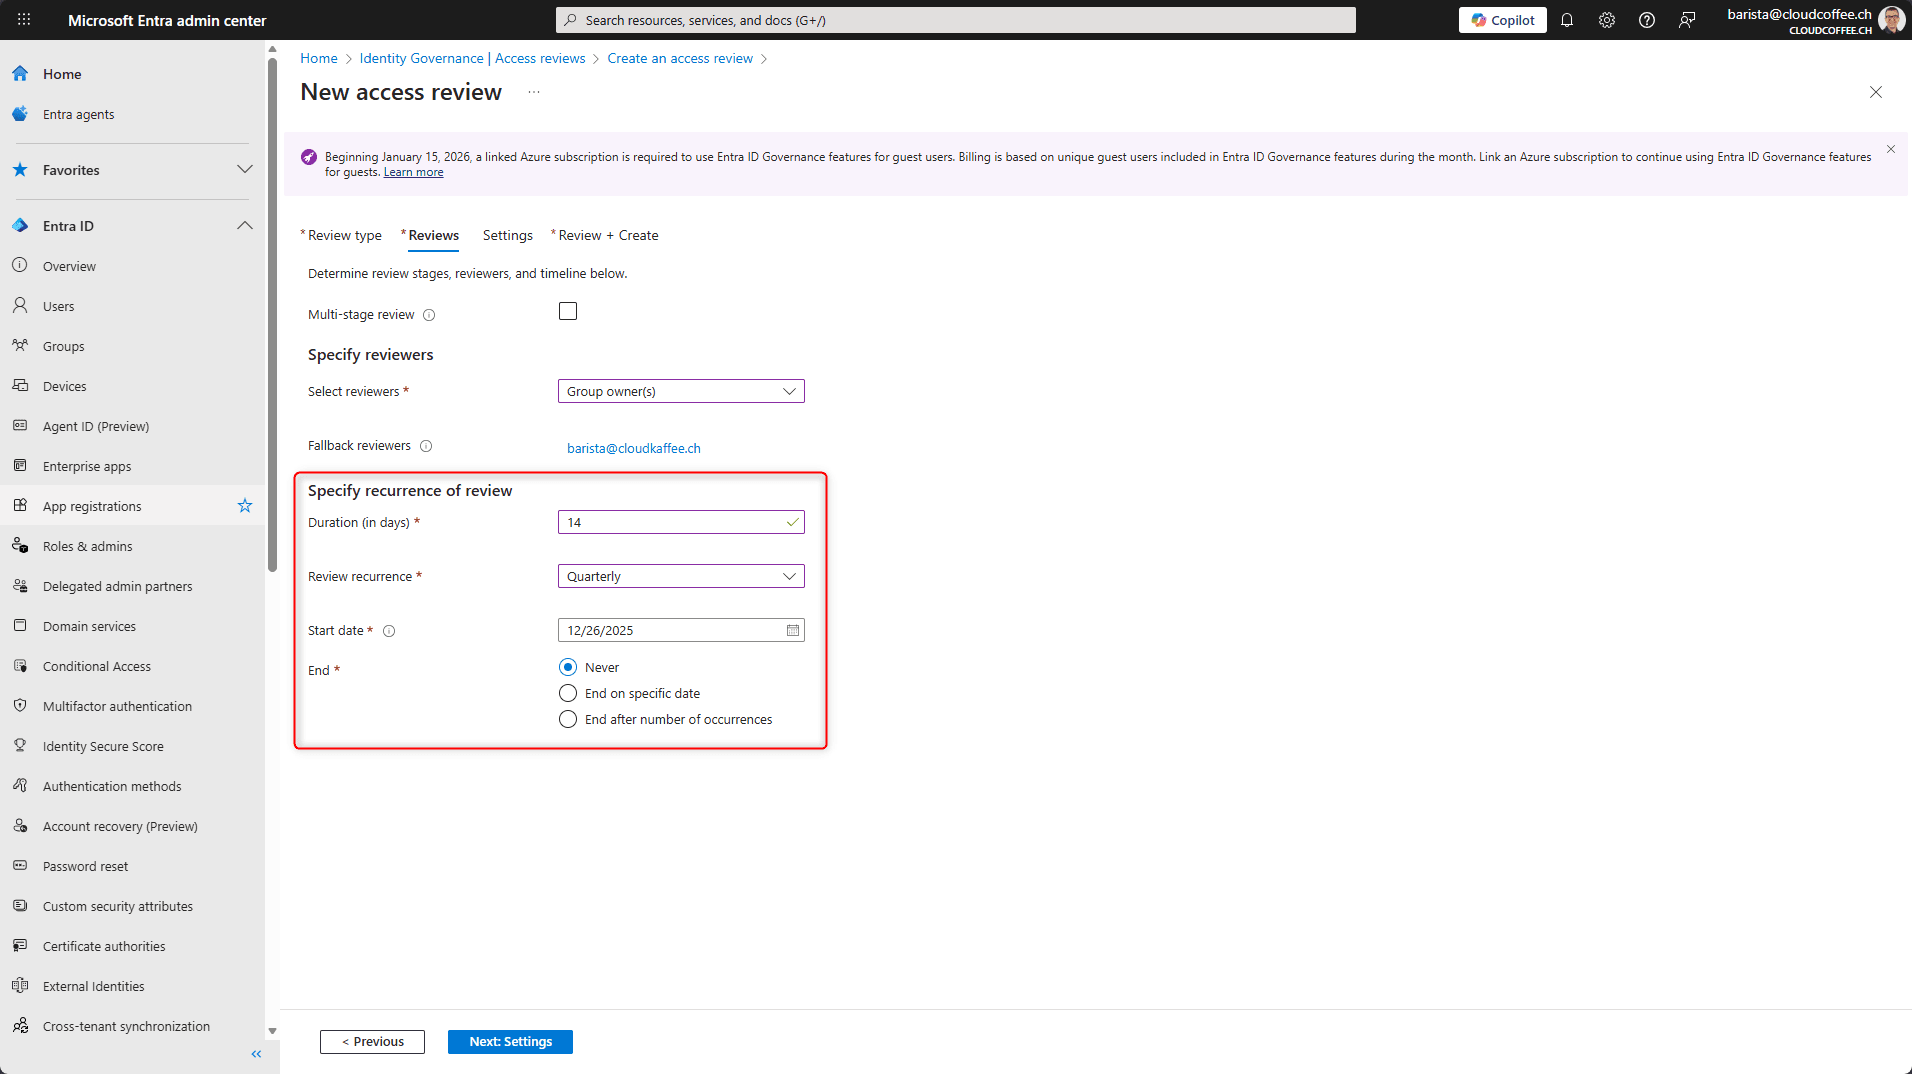
Task: Click the Next: Settings button
Action: coord(510,1041)
